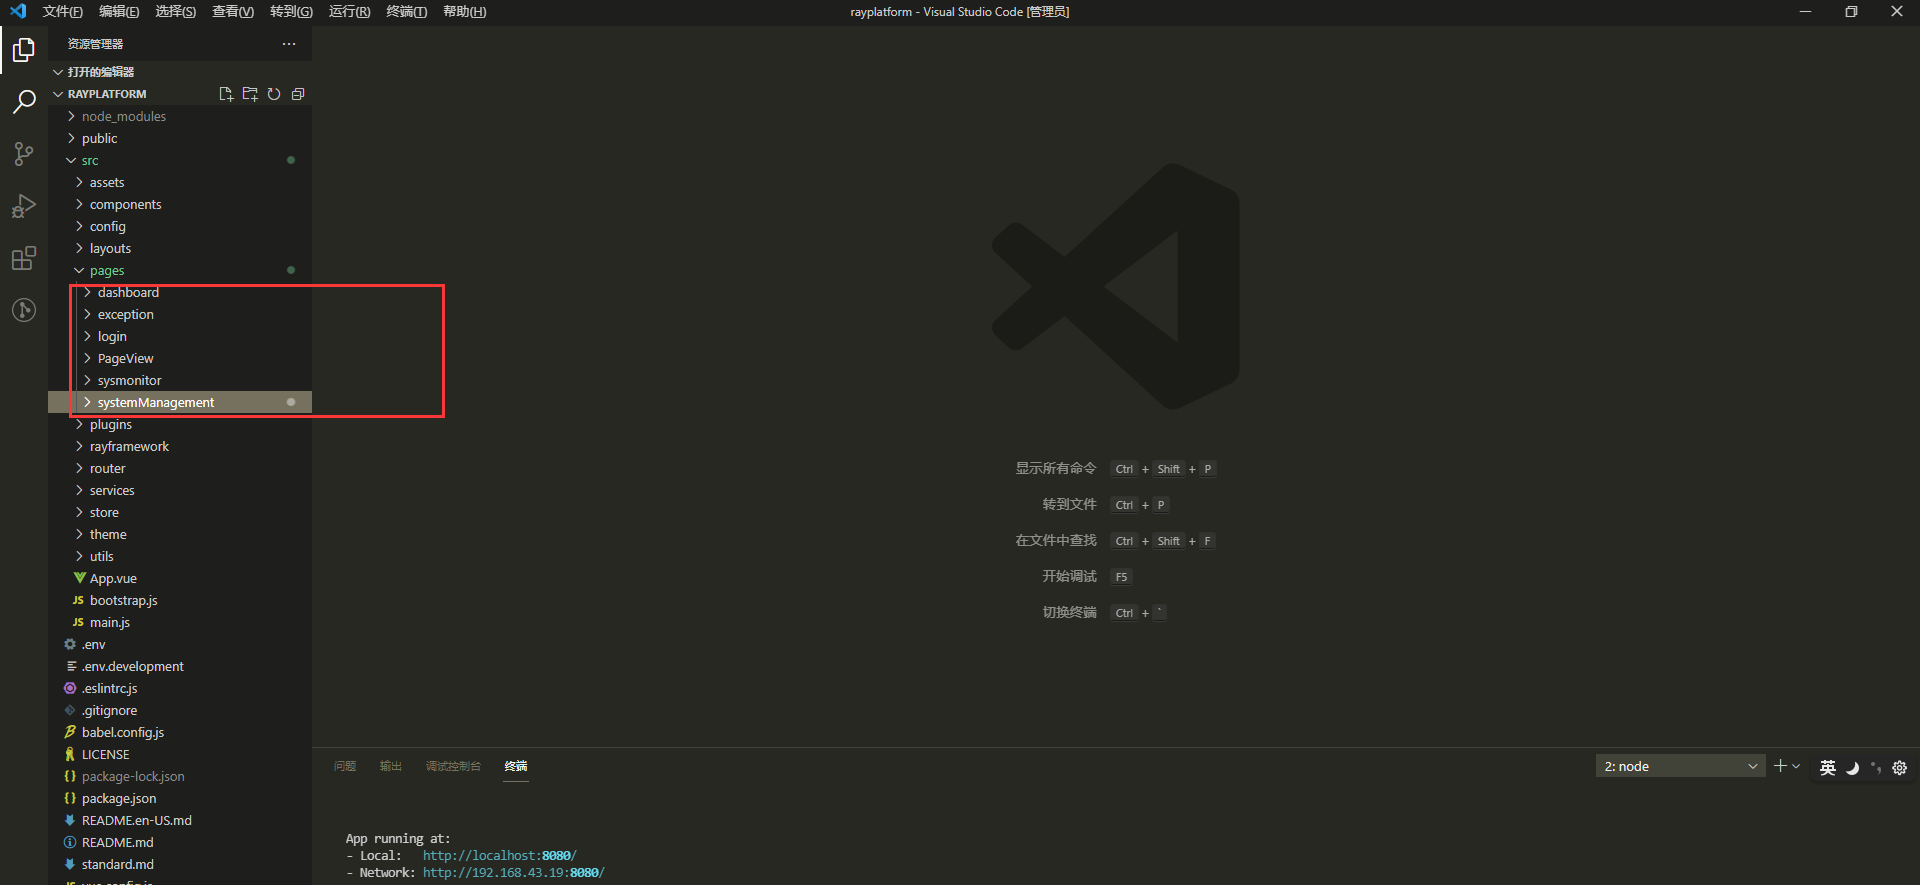Open the new terminal dropdown arrow
The image size is (1920, 885).
pos(1796,766)
